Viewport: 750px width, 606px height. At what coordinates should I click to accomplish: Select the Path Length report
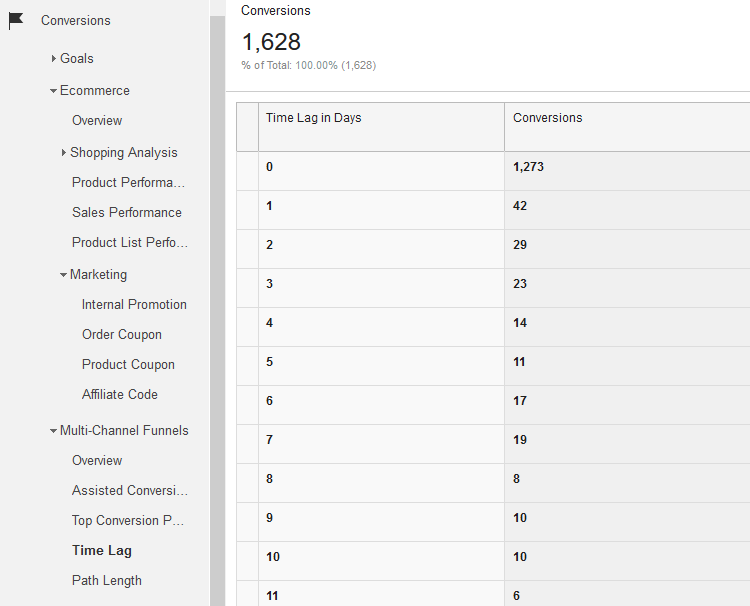pos(107,581)
